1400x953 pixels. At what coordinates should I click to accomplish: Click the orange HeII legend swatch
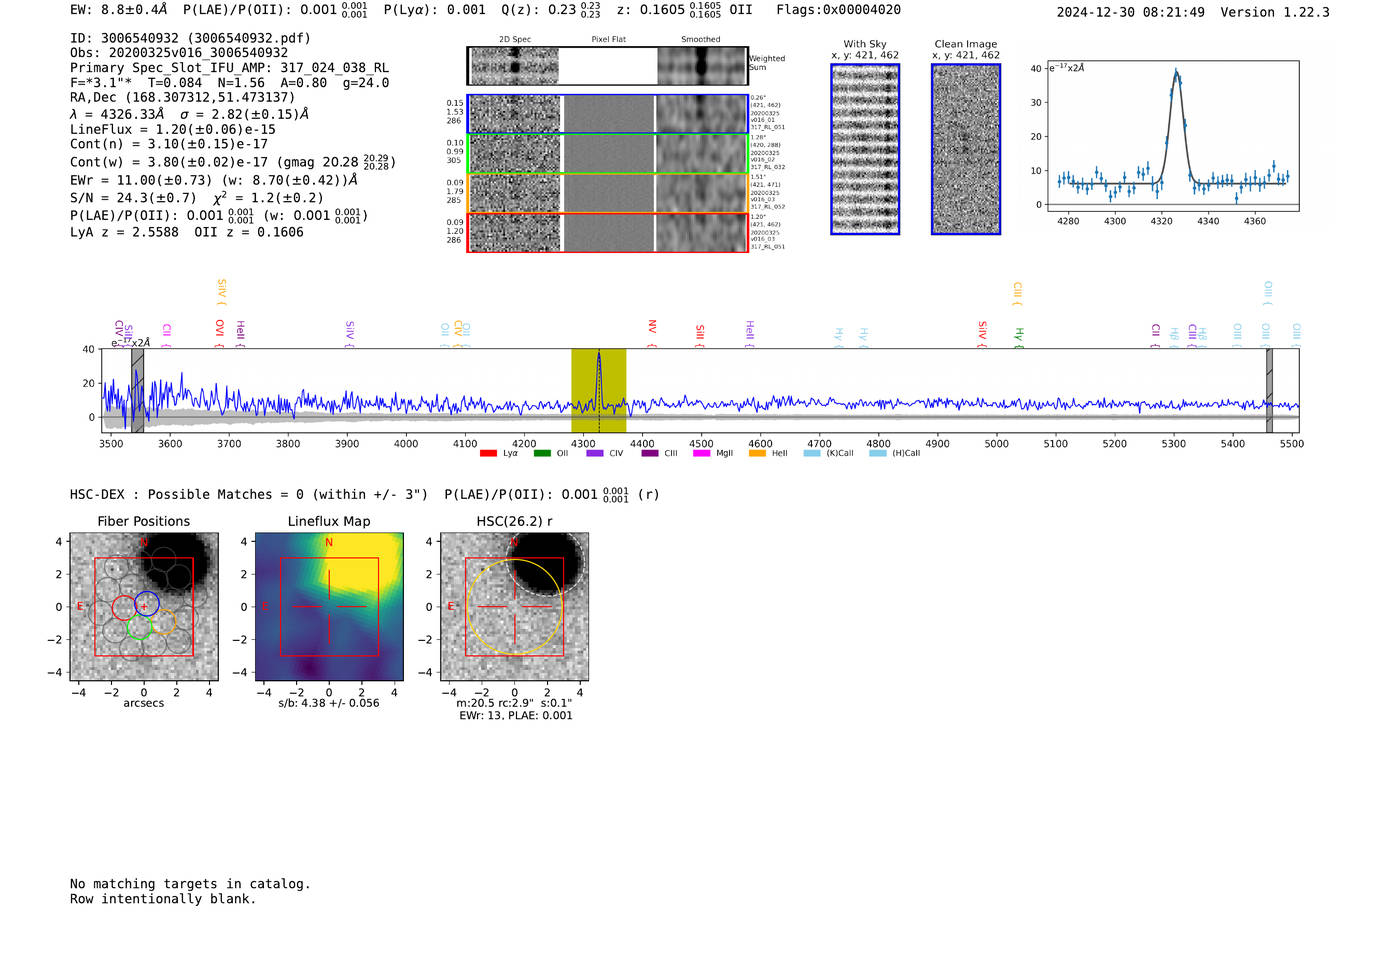click(x=757, y=453)
